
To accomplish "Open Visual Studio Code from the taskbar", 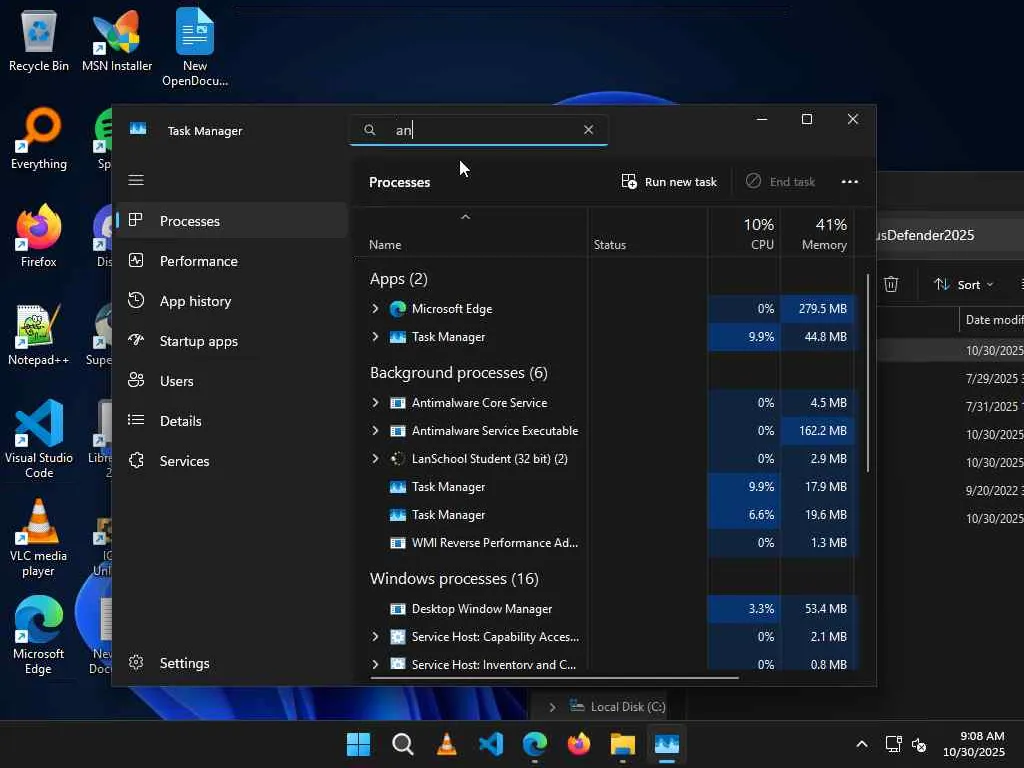I will 491,744.
